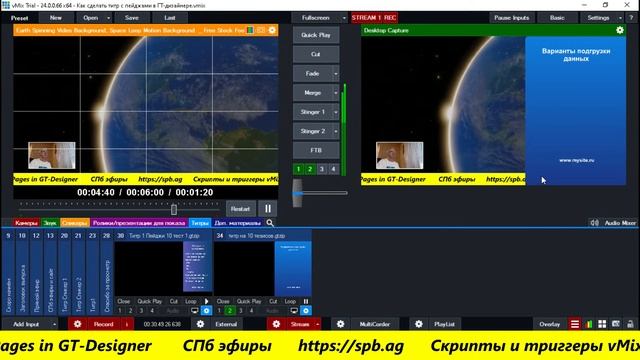The width and height of the screenshot is (640, 360).
Task: Open the Record settings gear
Action: point(78,324)
